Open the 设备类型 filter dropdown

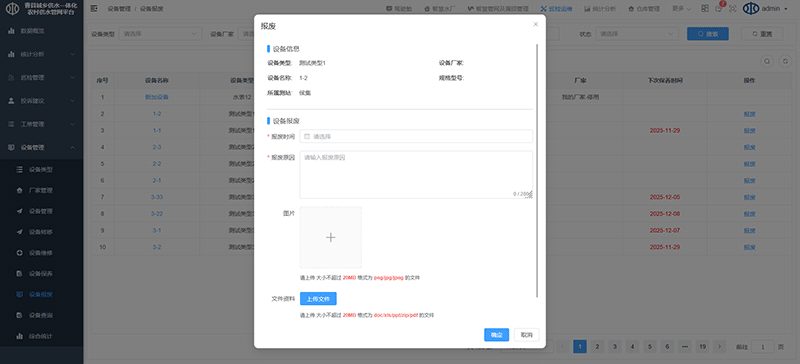click(x=160, y=34)
